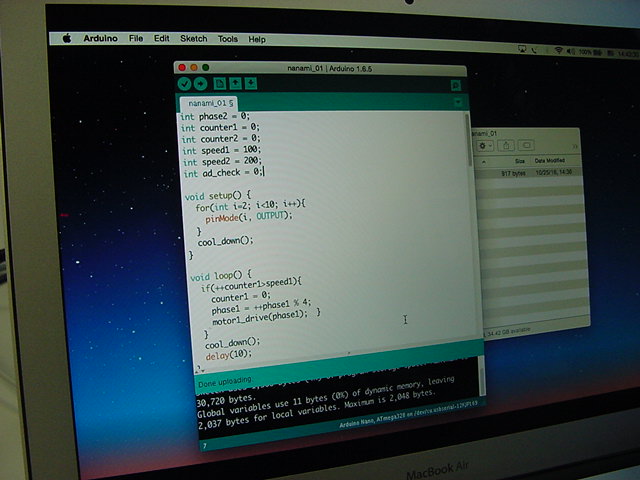Click the Upload arrow button in Arduino
The width and height of the screenshot is (640, 480).
200,84
